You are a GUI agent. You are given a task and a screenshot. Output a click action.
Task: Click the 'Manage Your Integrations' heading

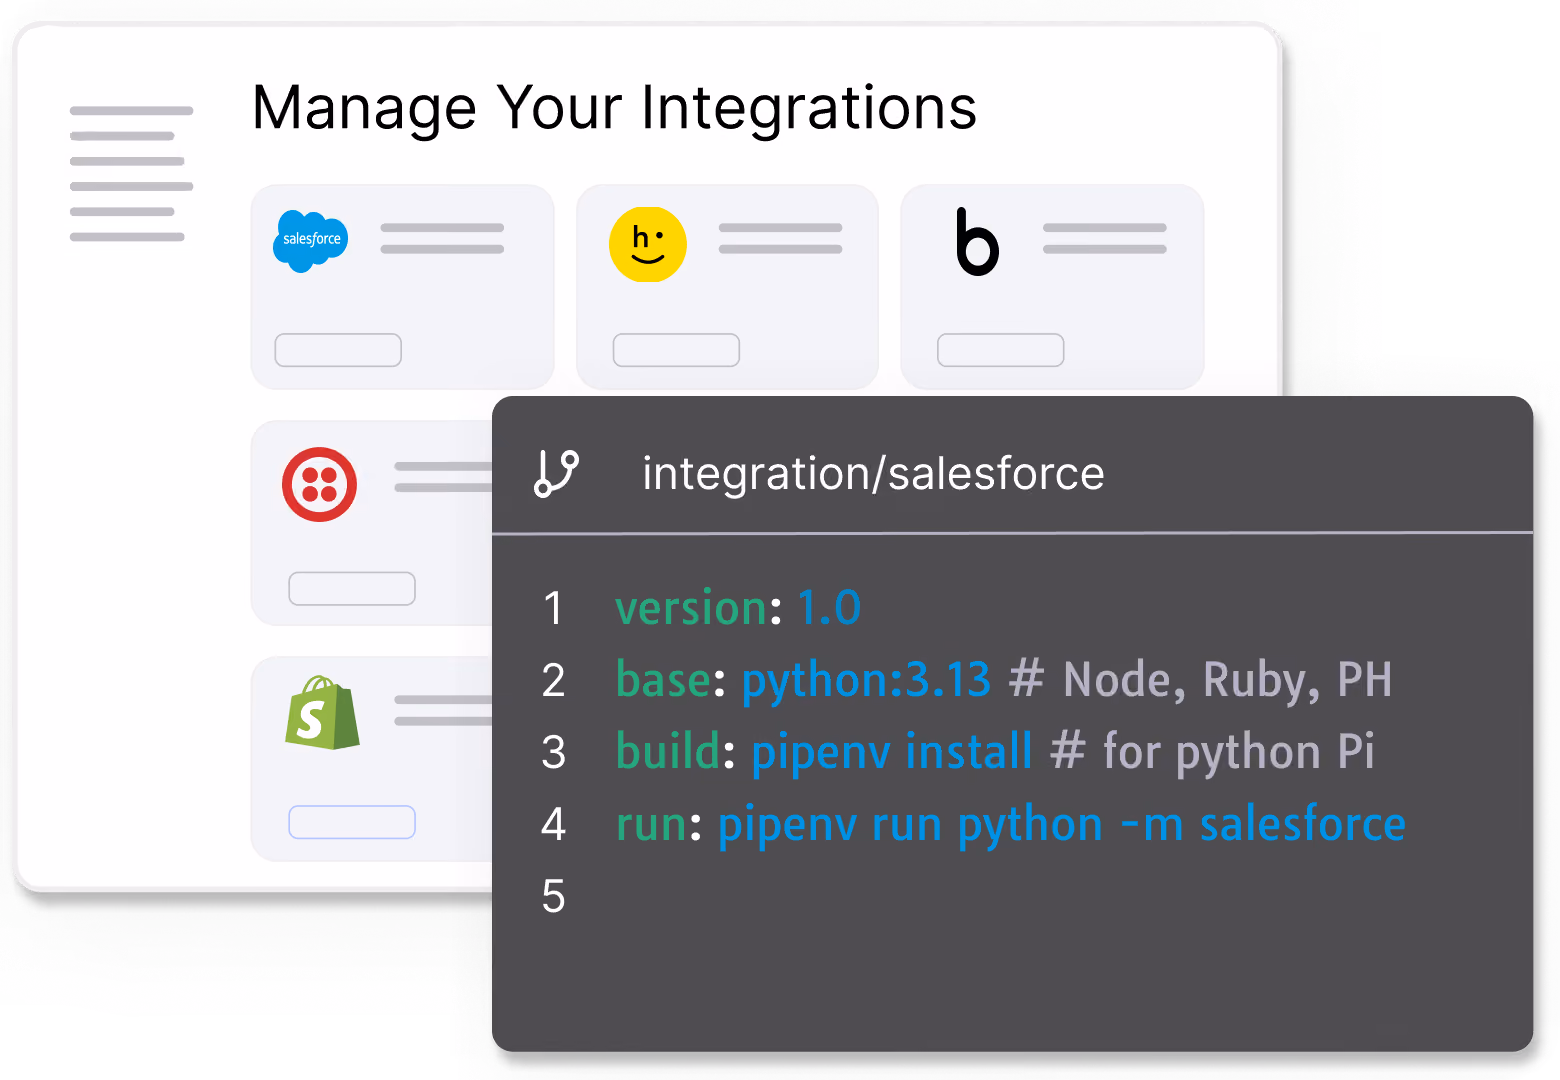614,108
